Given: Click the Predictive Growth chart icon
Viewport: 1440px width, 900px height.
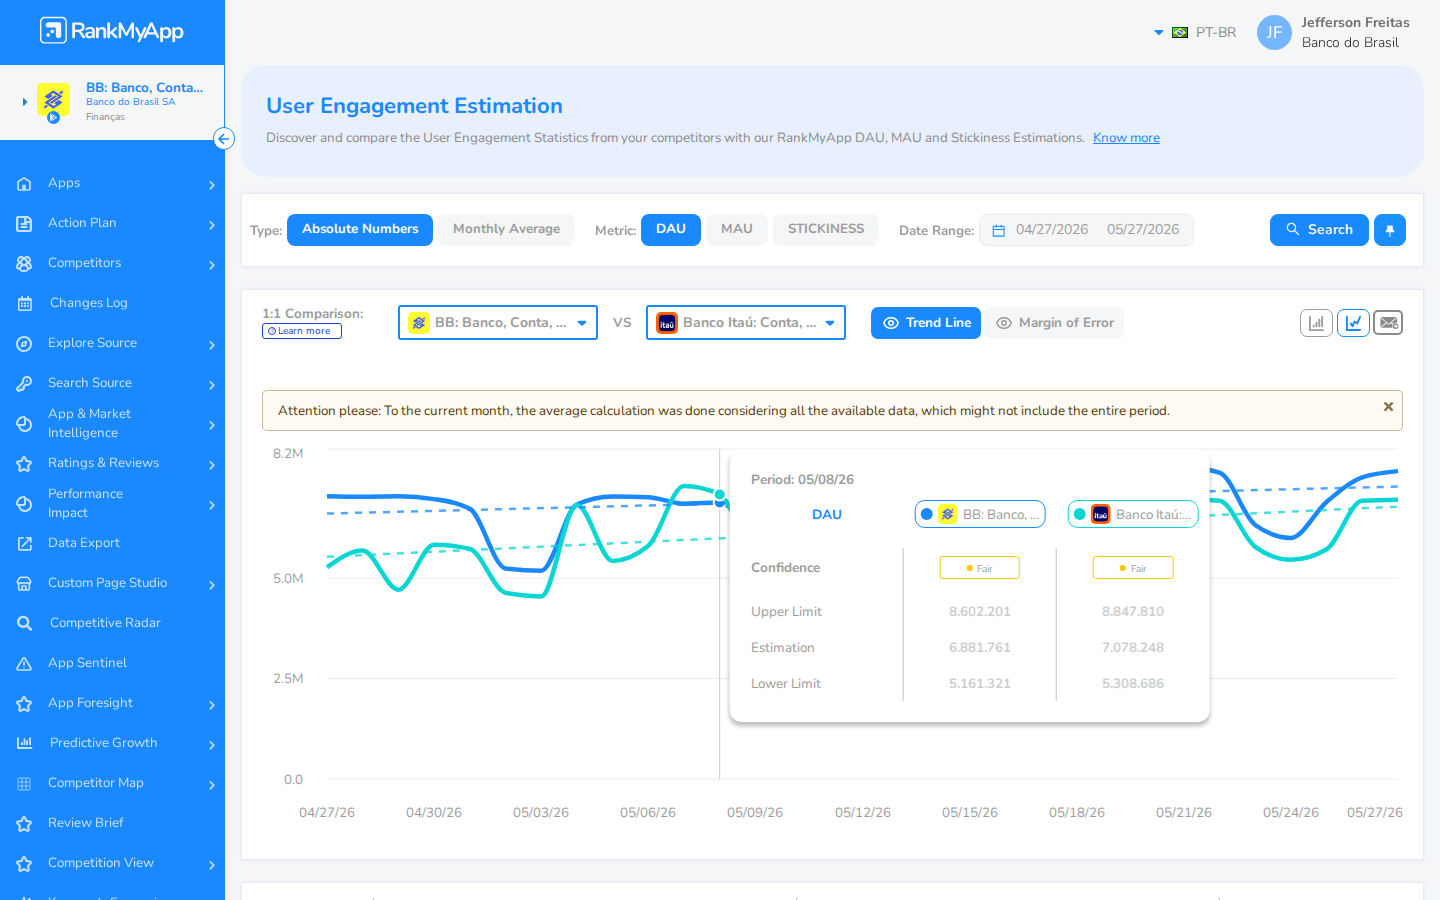Looking at the screenshot, I should [x=24, y=743].
